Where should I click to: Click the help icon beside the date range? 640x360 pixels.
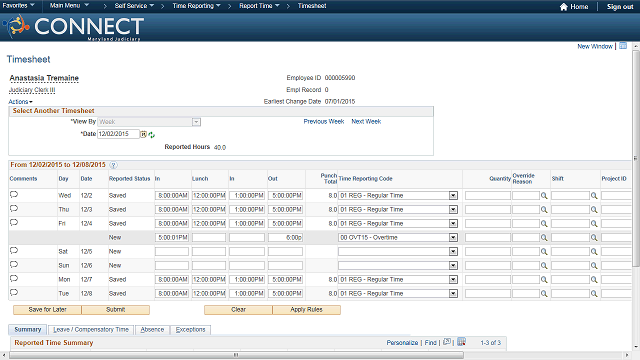pos(113,165)
